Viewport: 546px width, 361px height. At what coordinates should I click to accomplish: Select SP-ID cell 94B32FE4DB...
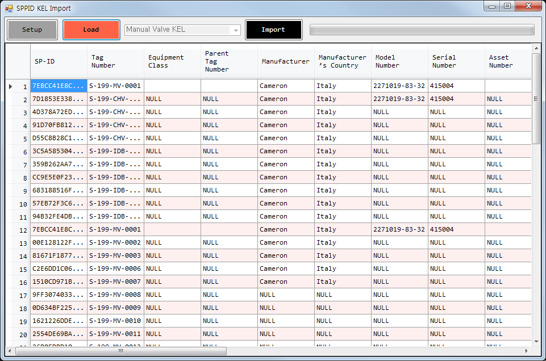[x=59, y=217]
